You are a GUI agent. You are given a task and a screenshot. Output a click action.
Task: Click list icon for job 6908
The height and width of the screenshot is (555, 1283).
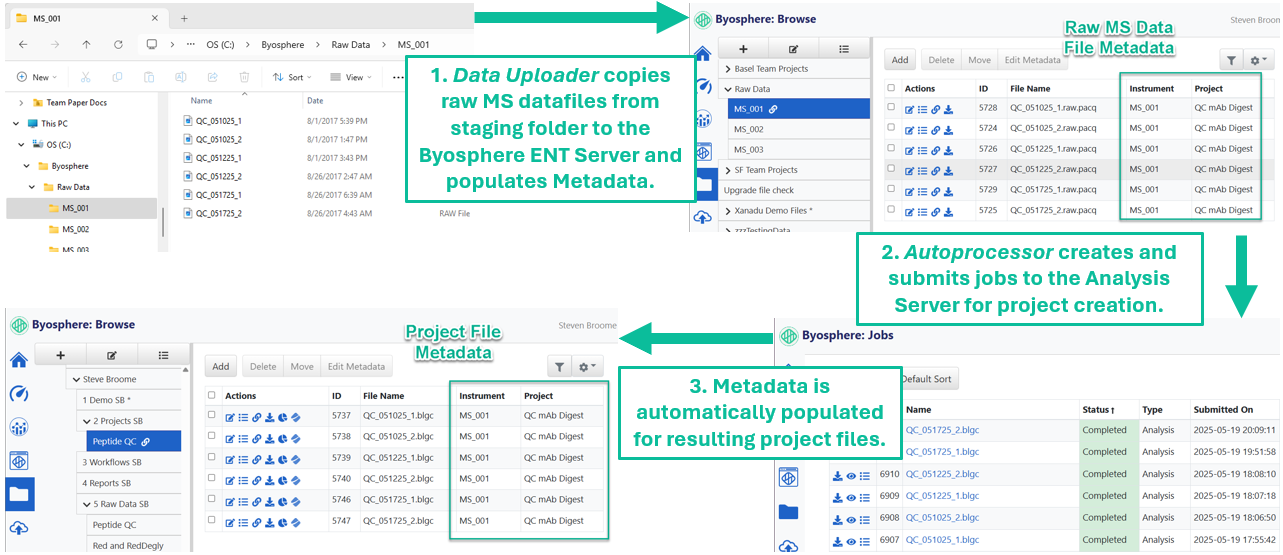click(x=864, y=518)
